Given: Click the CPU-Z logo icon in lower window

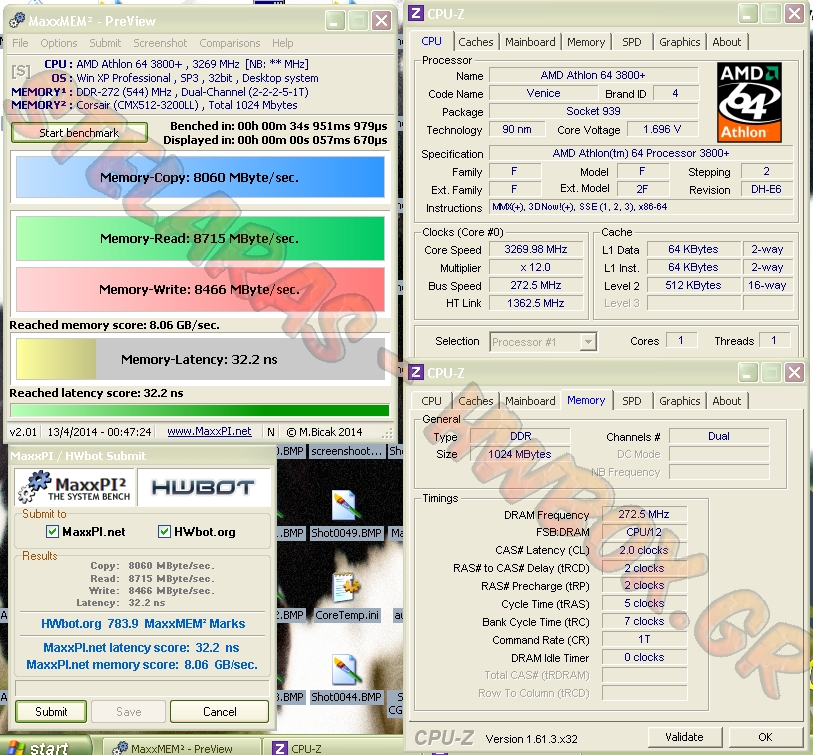Looking at the screenshot, I should click(x=415, y=372).
